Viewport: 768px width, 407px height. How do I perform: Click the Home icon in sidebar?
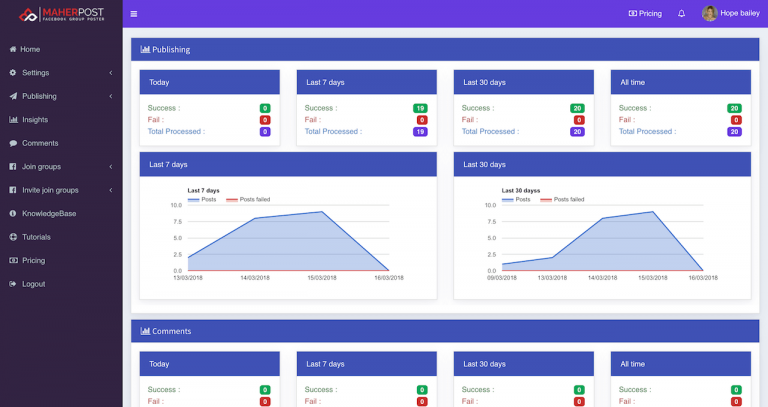pos(13,49)
